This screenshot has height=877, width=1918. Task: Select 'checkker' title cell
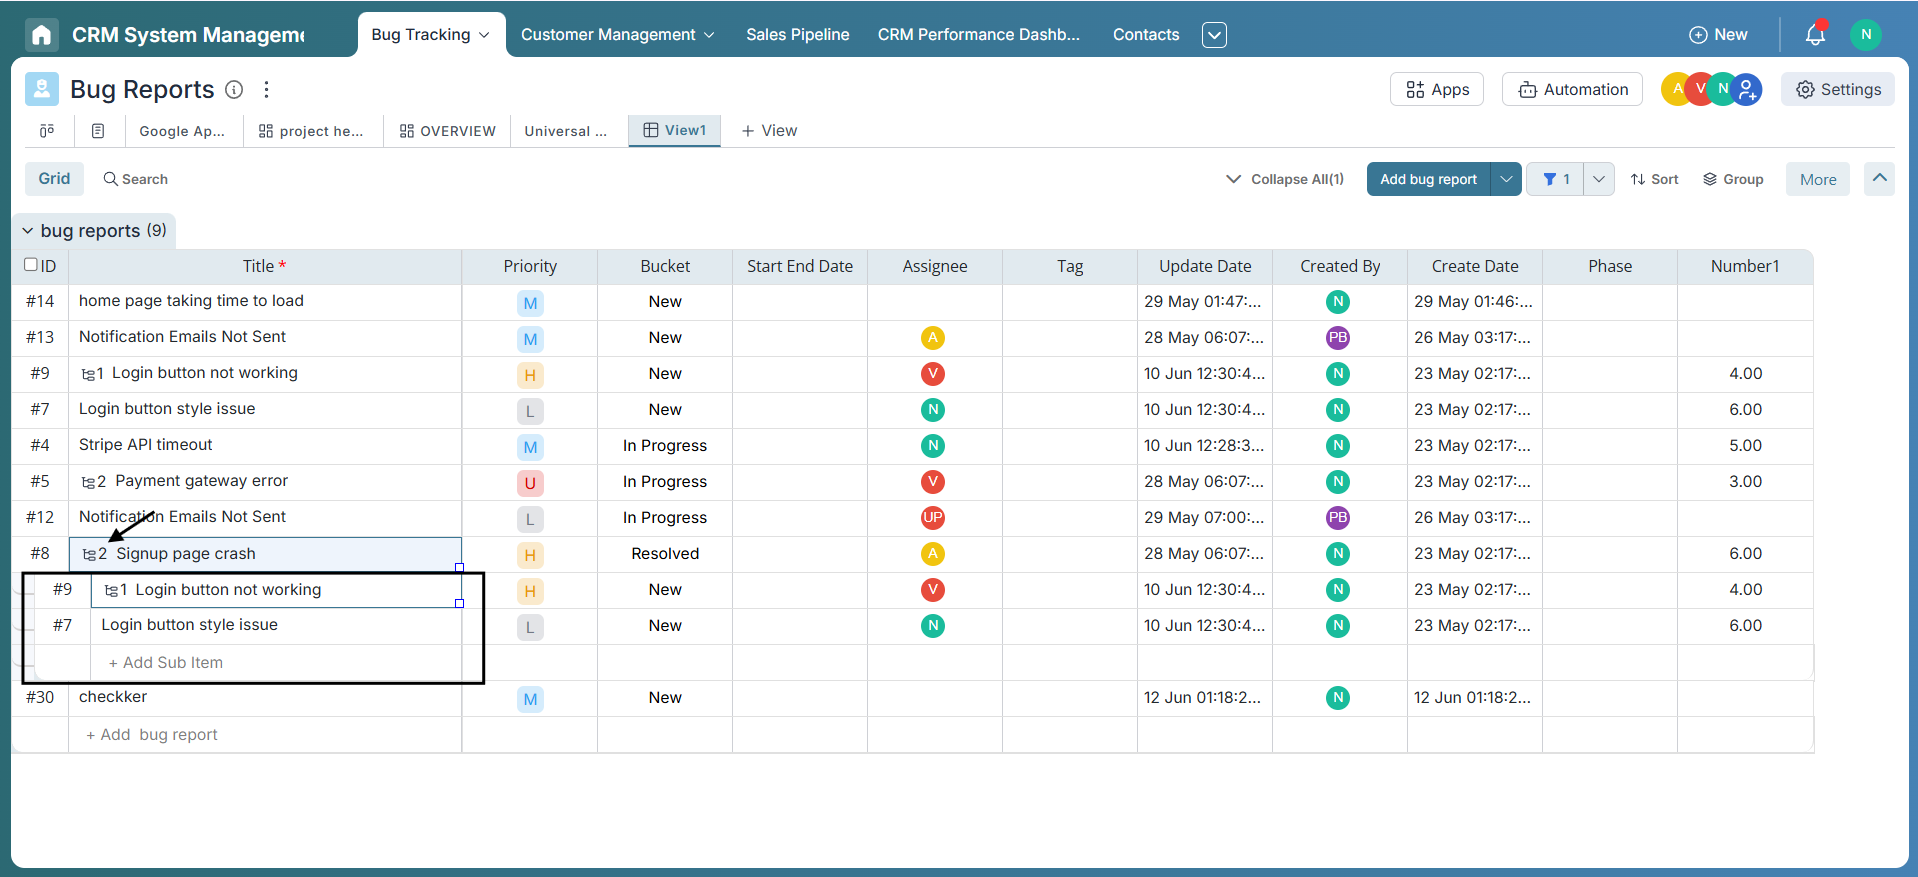pyautogui.click(x=265, y=697)
